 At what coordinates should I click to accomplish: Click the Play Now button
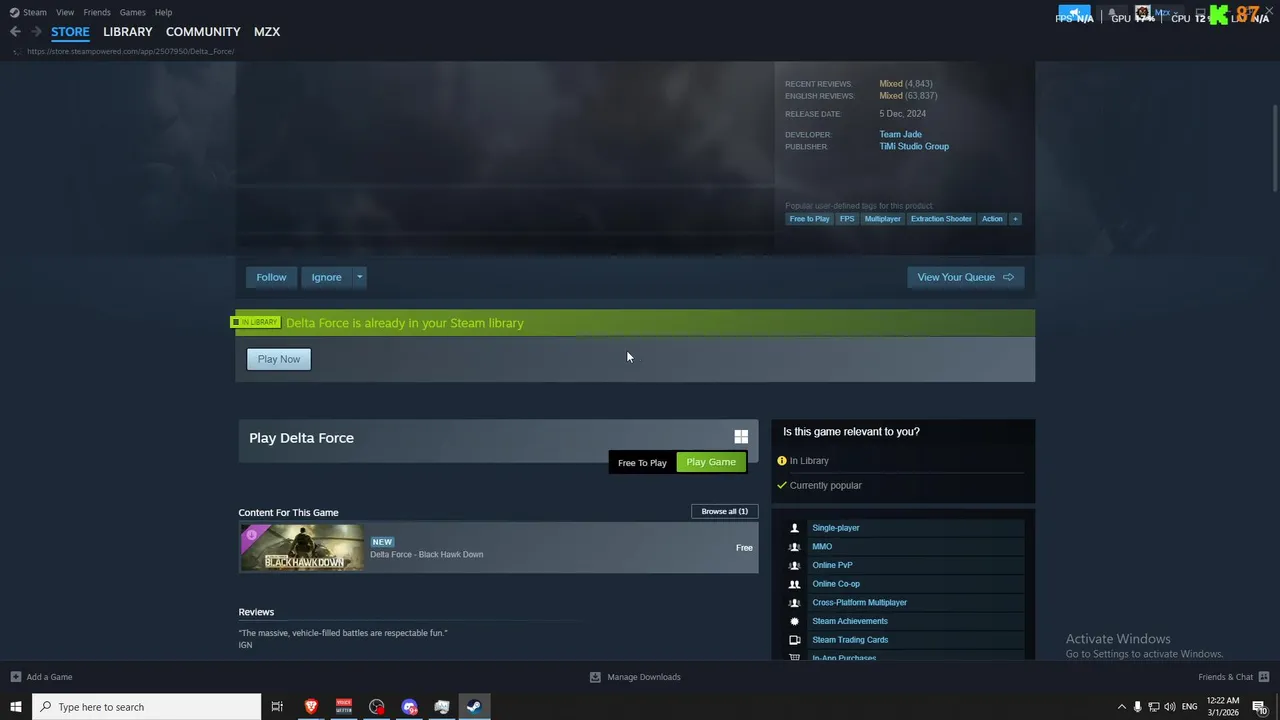pyautogui.click(x=279, y=359)
